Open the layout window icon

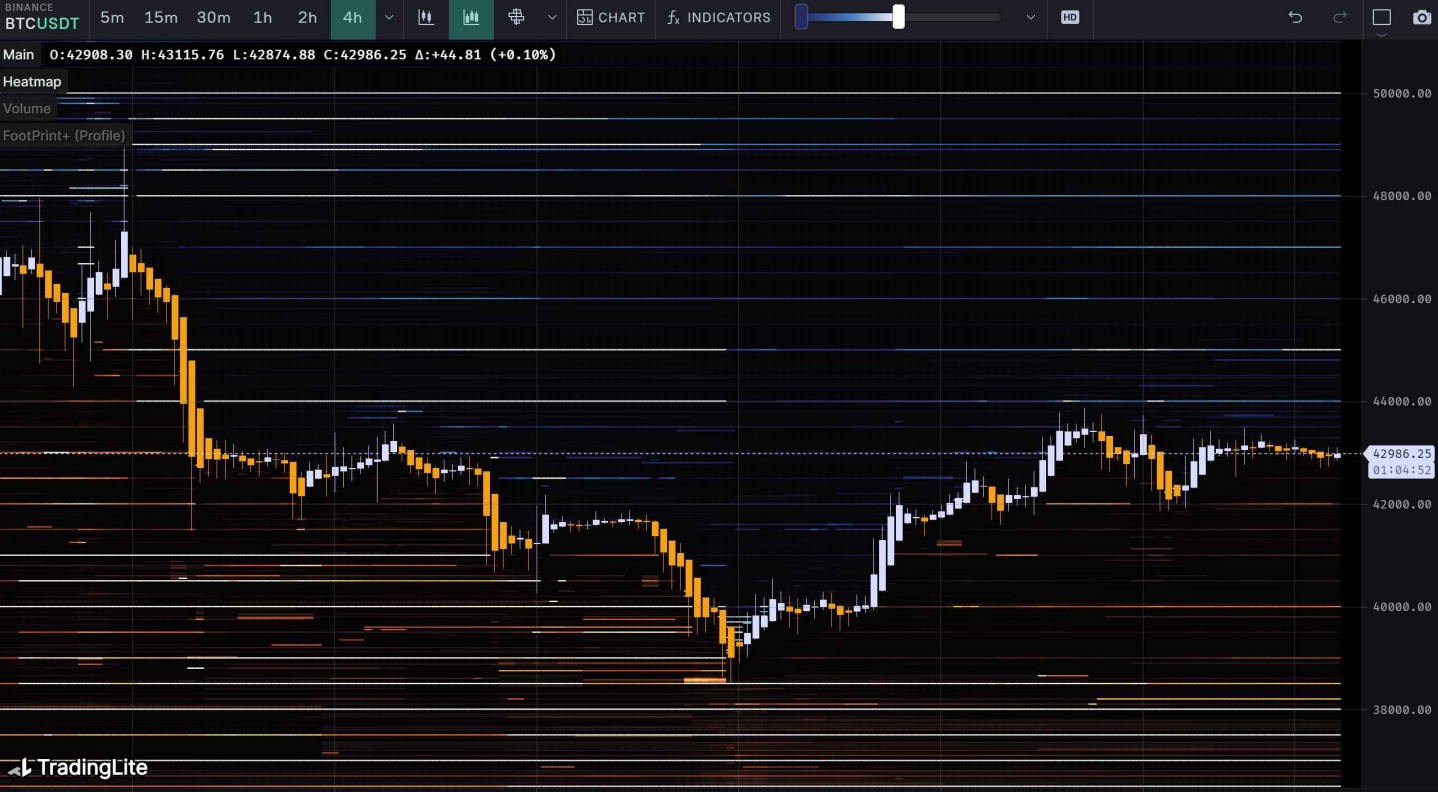pos(1381,17)
